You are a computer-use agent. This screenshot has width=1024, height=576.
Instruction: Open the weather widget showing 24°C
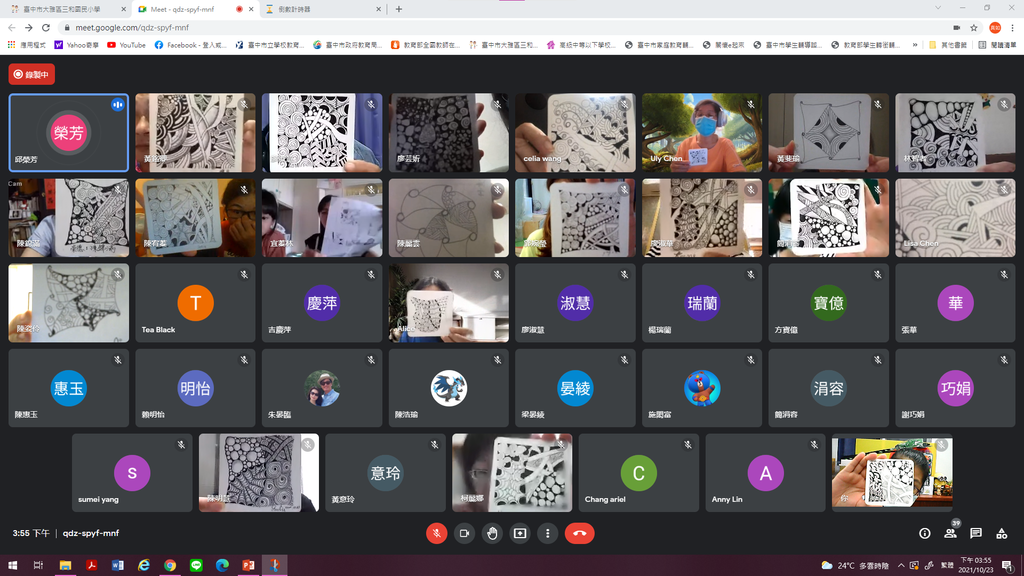coord(855,566)
